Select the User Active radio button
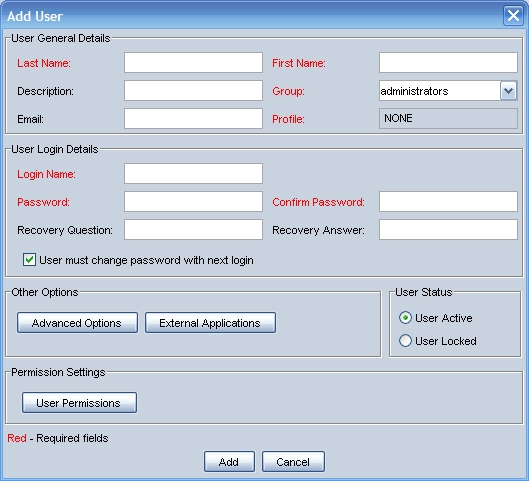Screen dimensions: 529x481 coord(405,318)
